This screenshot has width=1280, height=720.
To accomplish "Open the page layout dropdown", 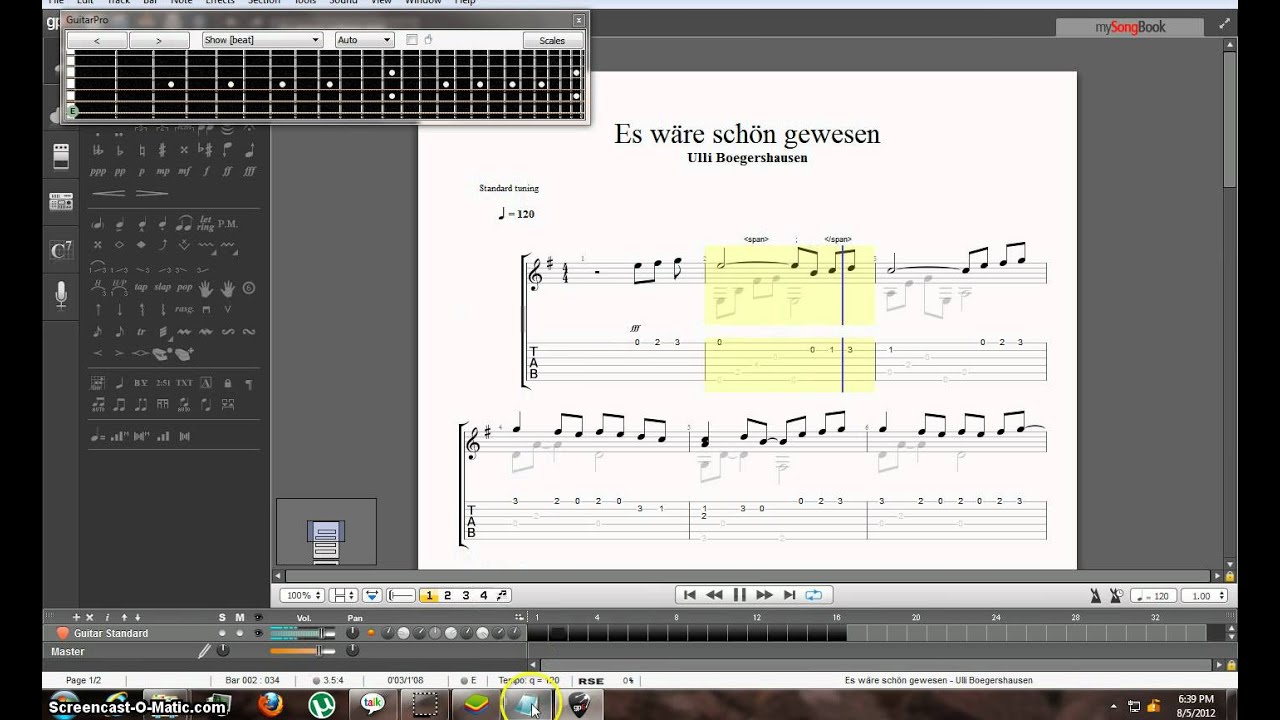I will [x=344, y=595].
